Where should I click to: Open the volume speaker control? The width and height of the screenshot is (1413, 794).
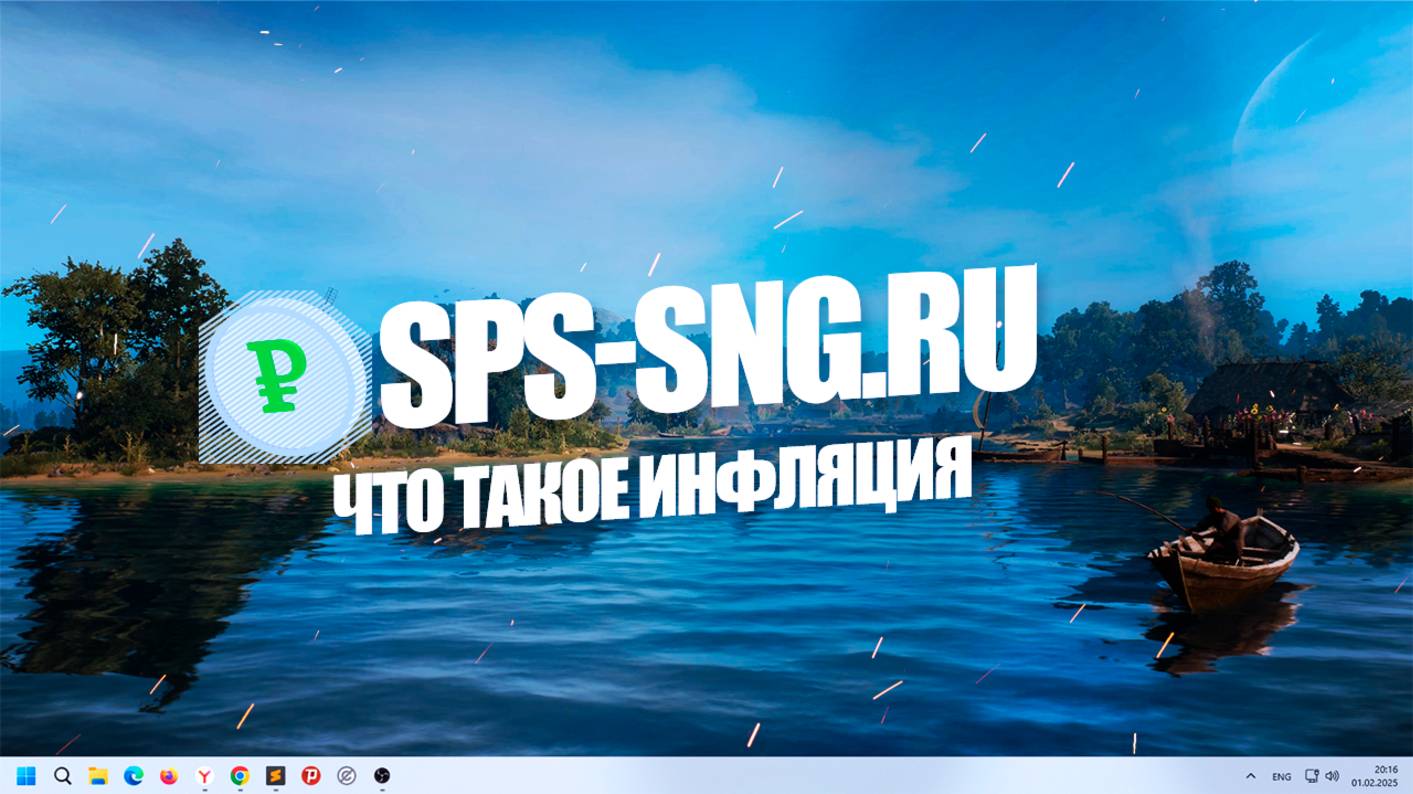click(x=1331, y=777)
